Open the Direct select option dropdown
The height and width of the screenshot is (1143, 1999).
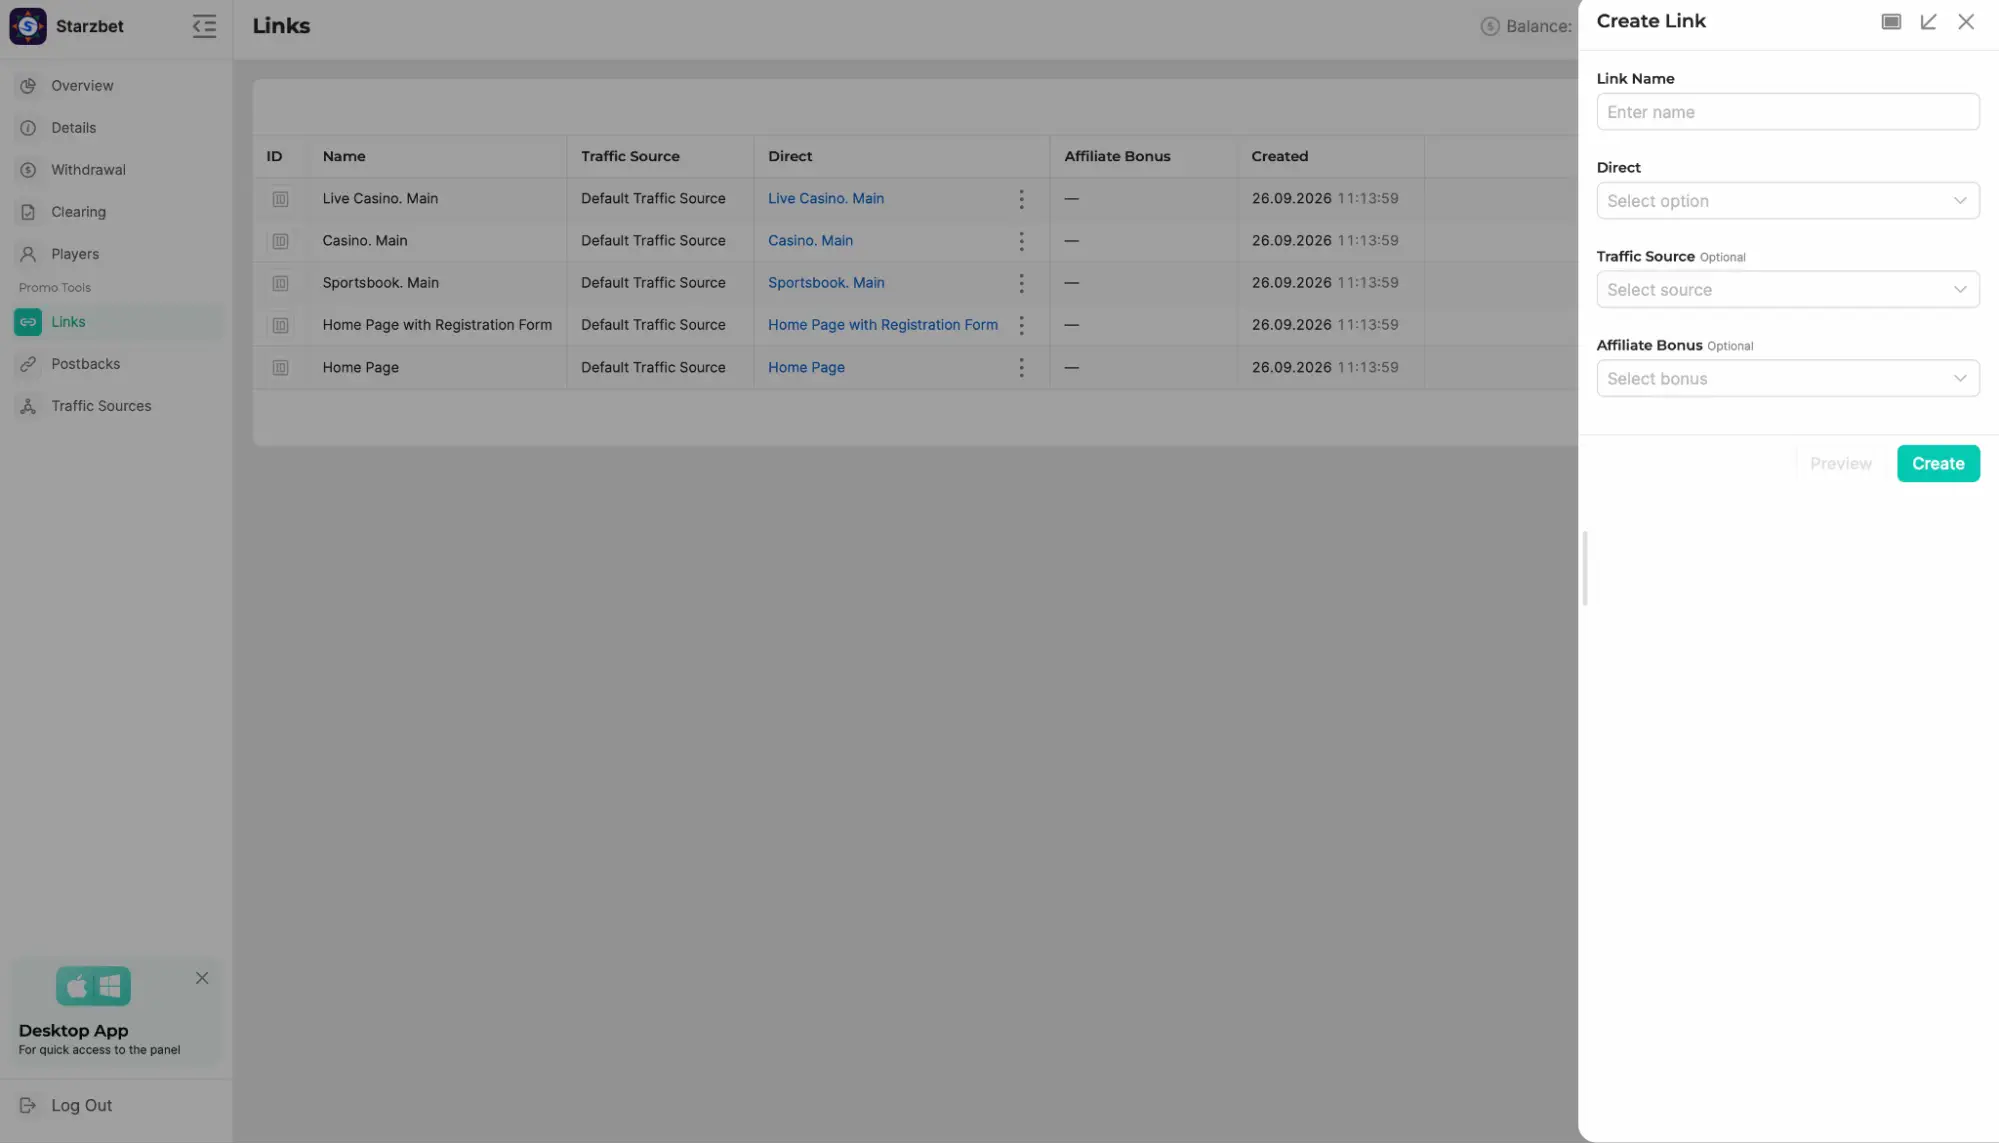(1787, 201)
